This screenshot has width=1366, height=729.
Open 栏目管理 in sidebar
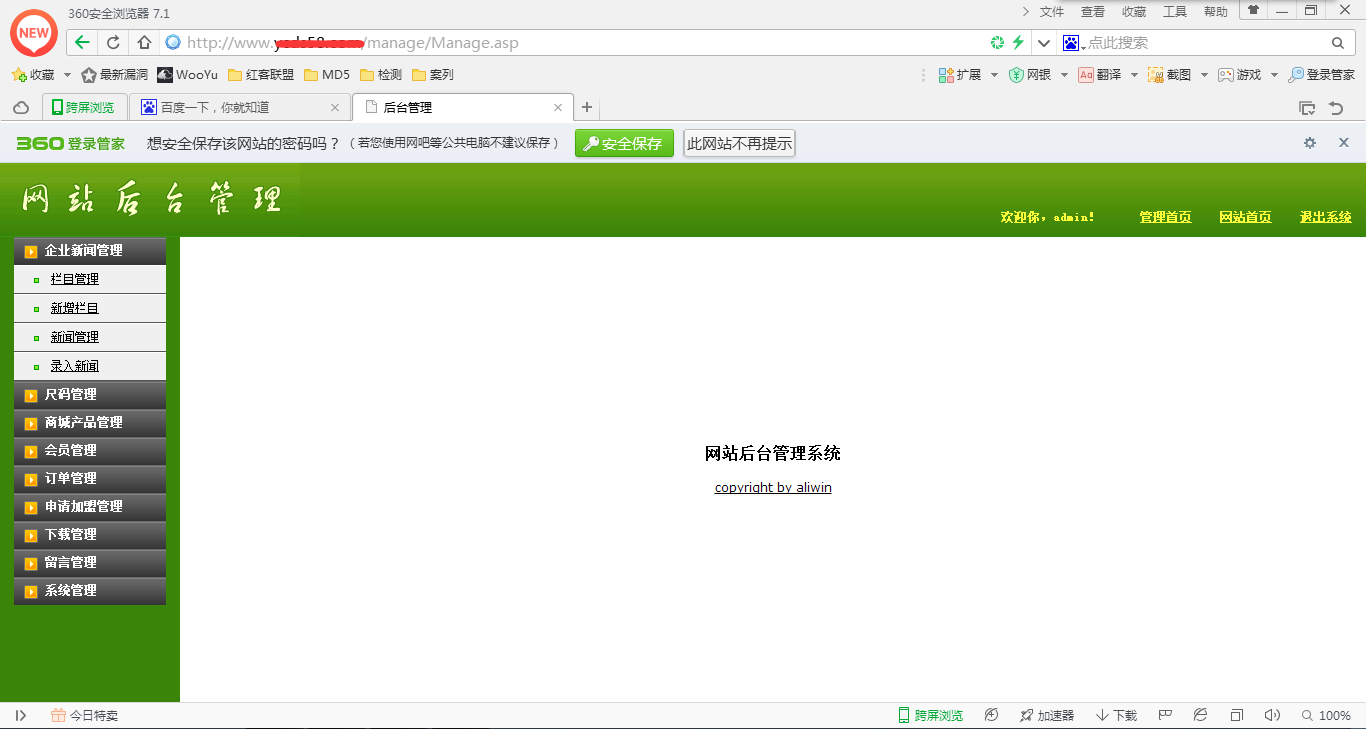click(x=75, y=279)
